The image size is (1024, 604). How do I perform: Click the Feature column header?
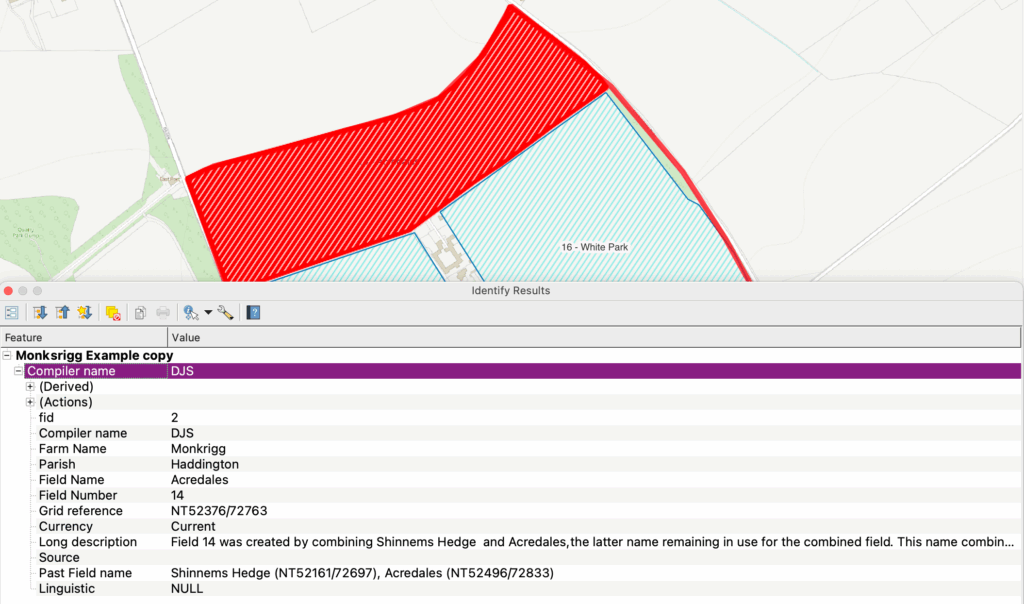click(84, 338)
